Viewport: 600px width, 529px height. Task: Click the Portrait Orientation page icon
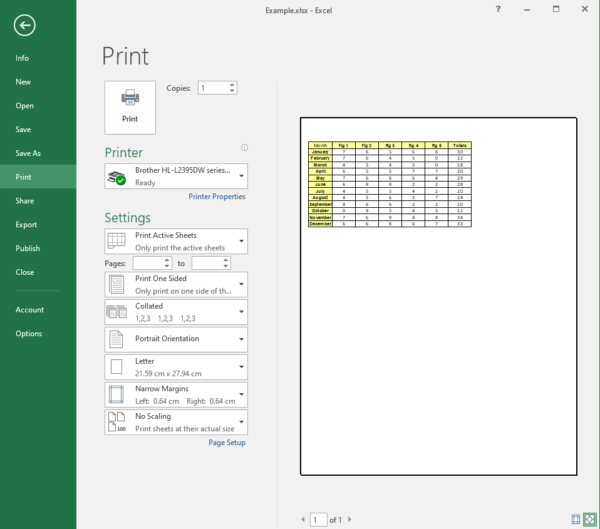[x=116, y=339]
